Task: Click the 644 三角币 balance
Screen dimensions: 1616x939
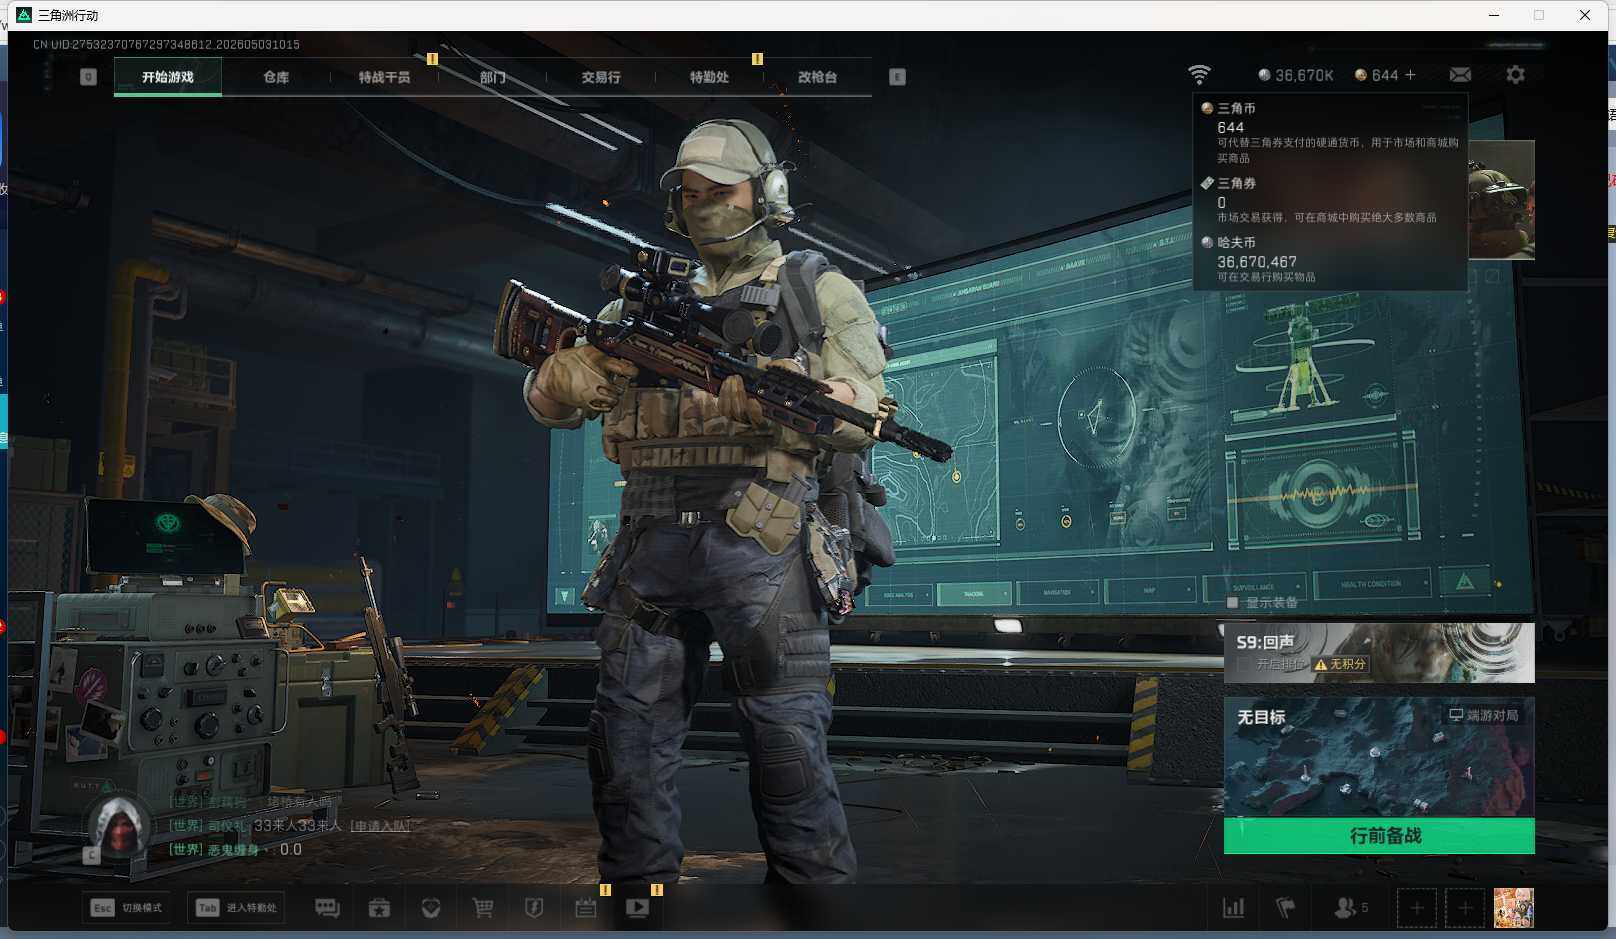Action: pyautogui.click(x=1377, y=75)
